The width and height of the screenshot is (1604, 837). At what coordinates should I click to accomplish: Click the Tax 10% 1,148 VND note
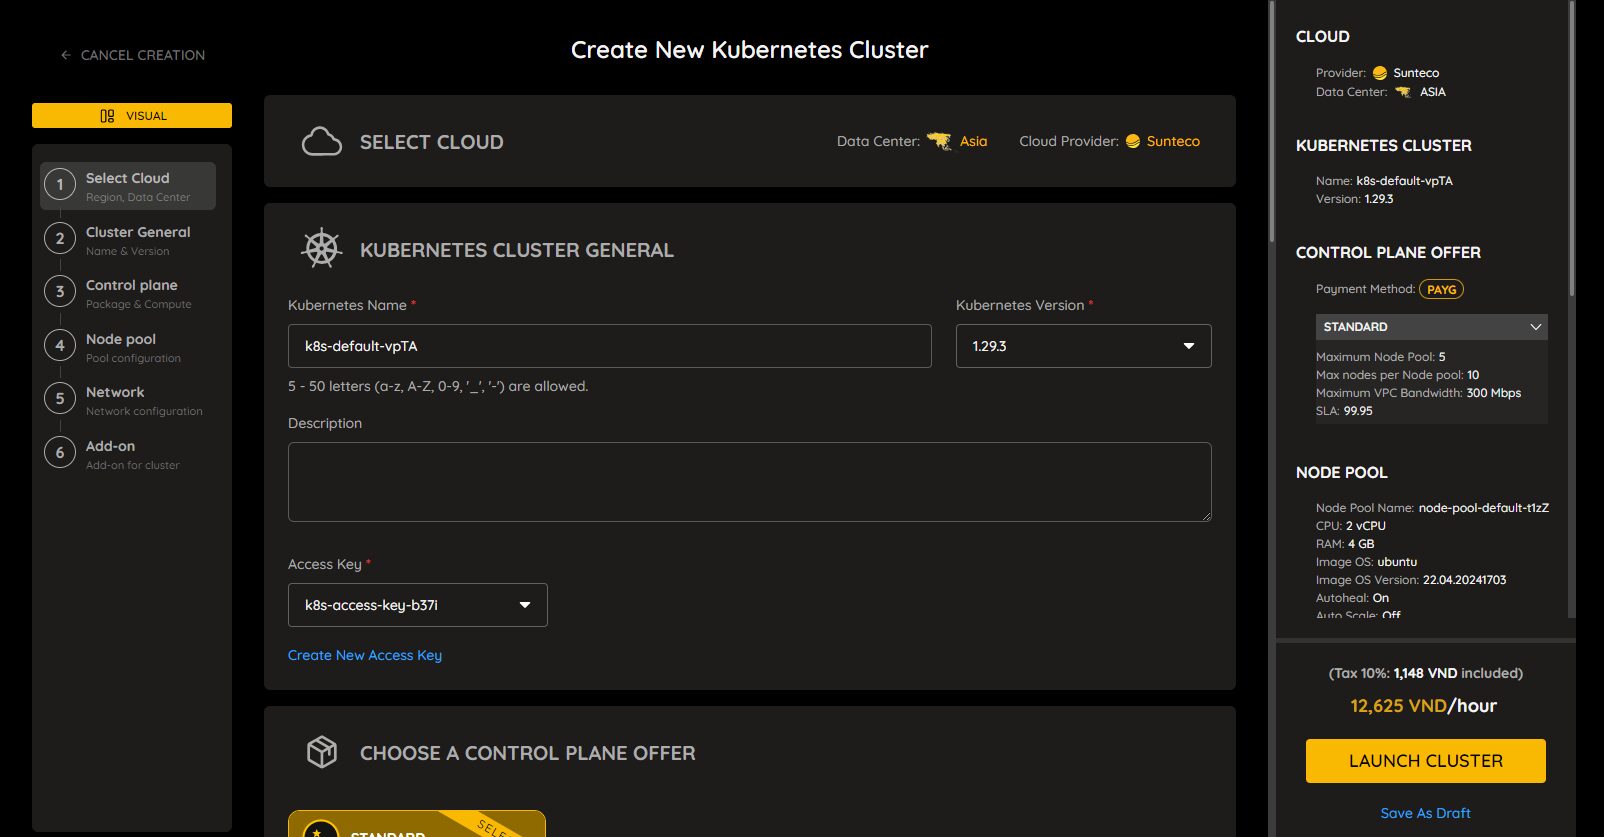(x=1426, y=673)
